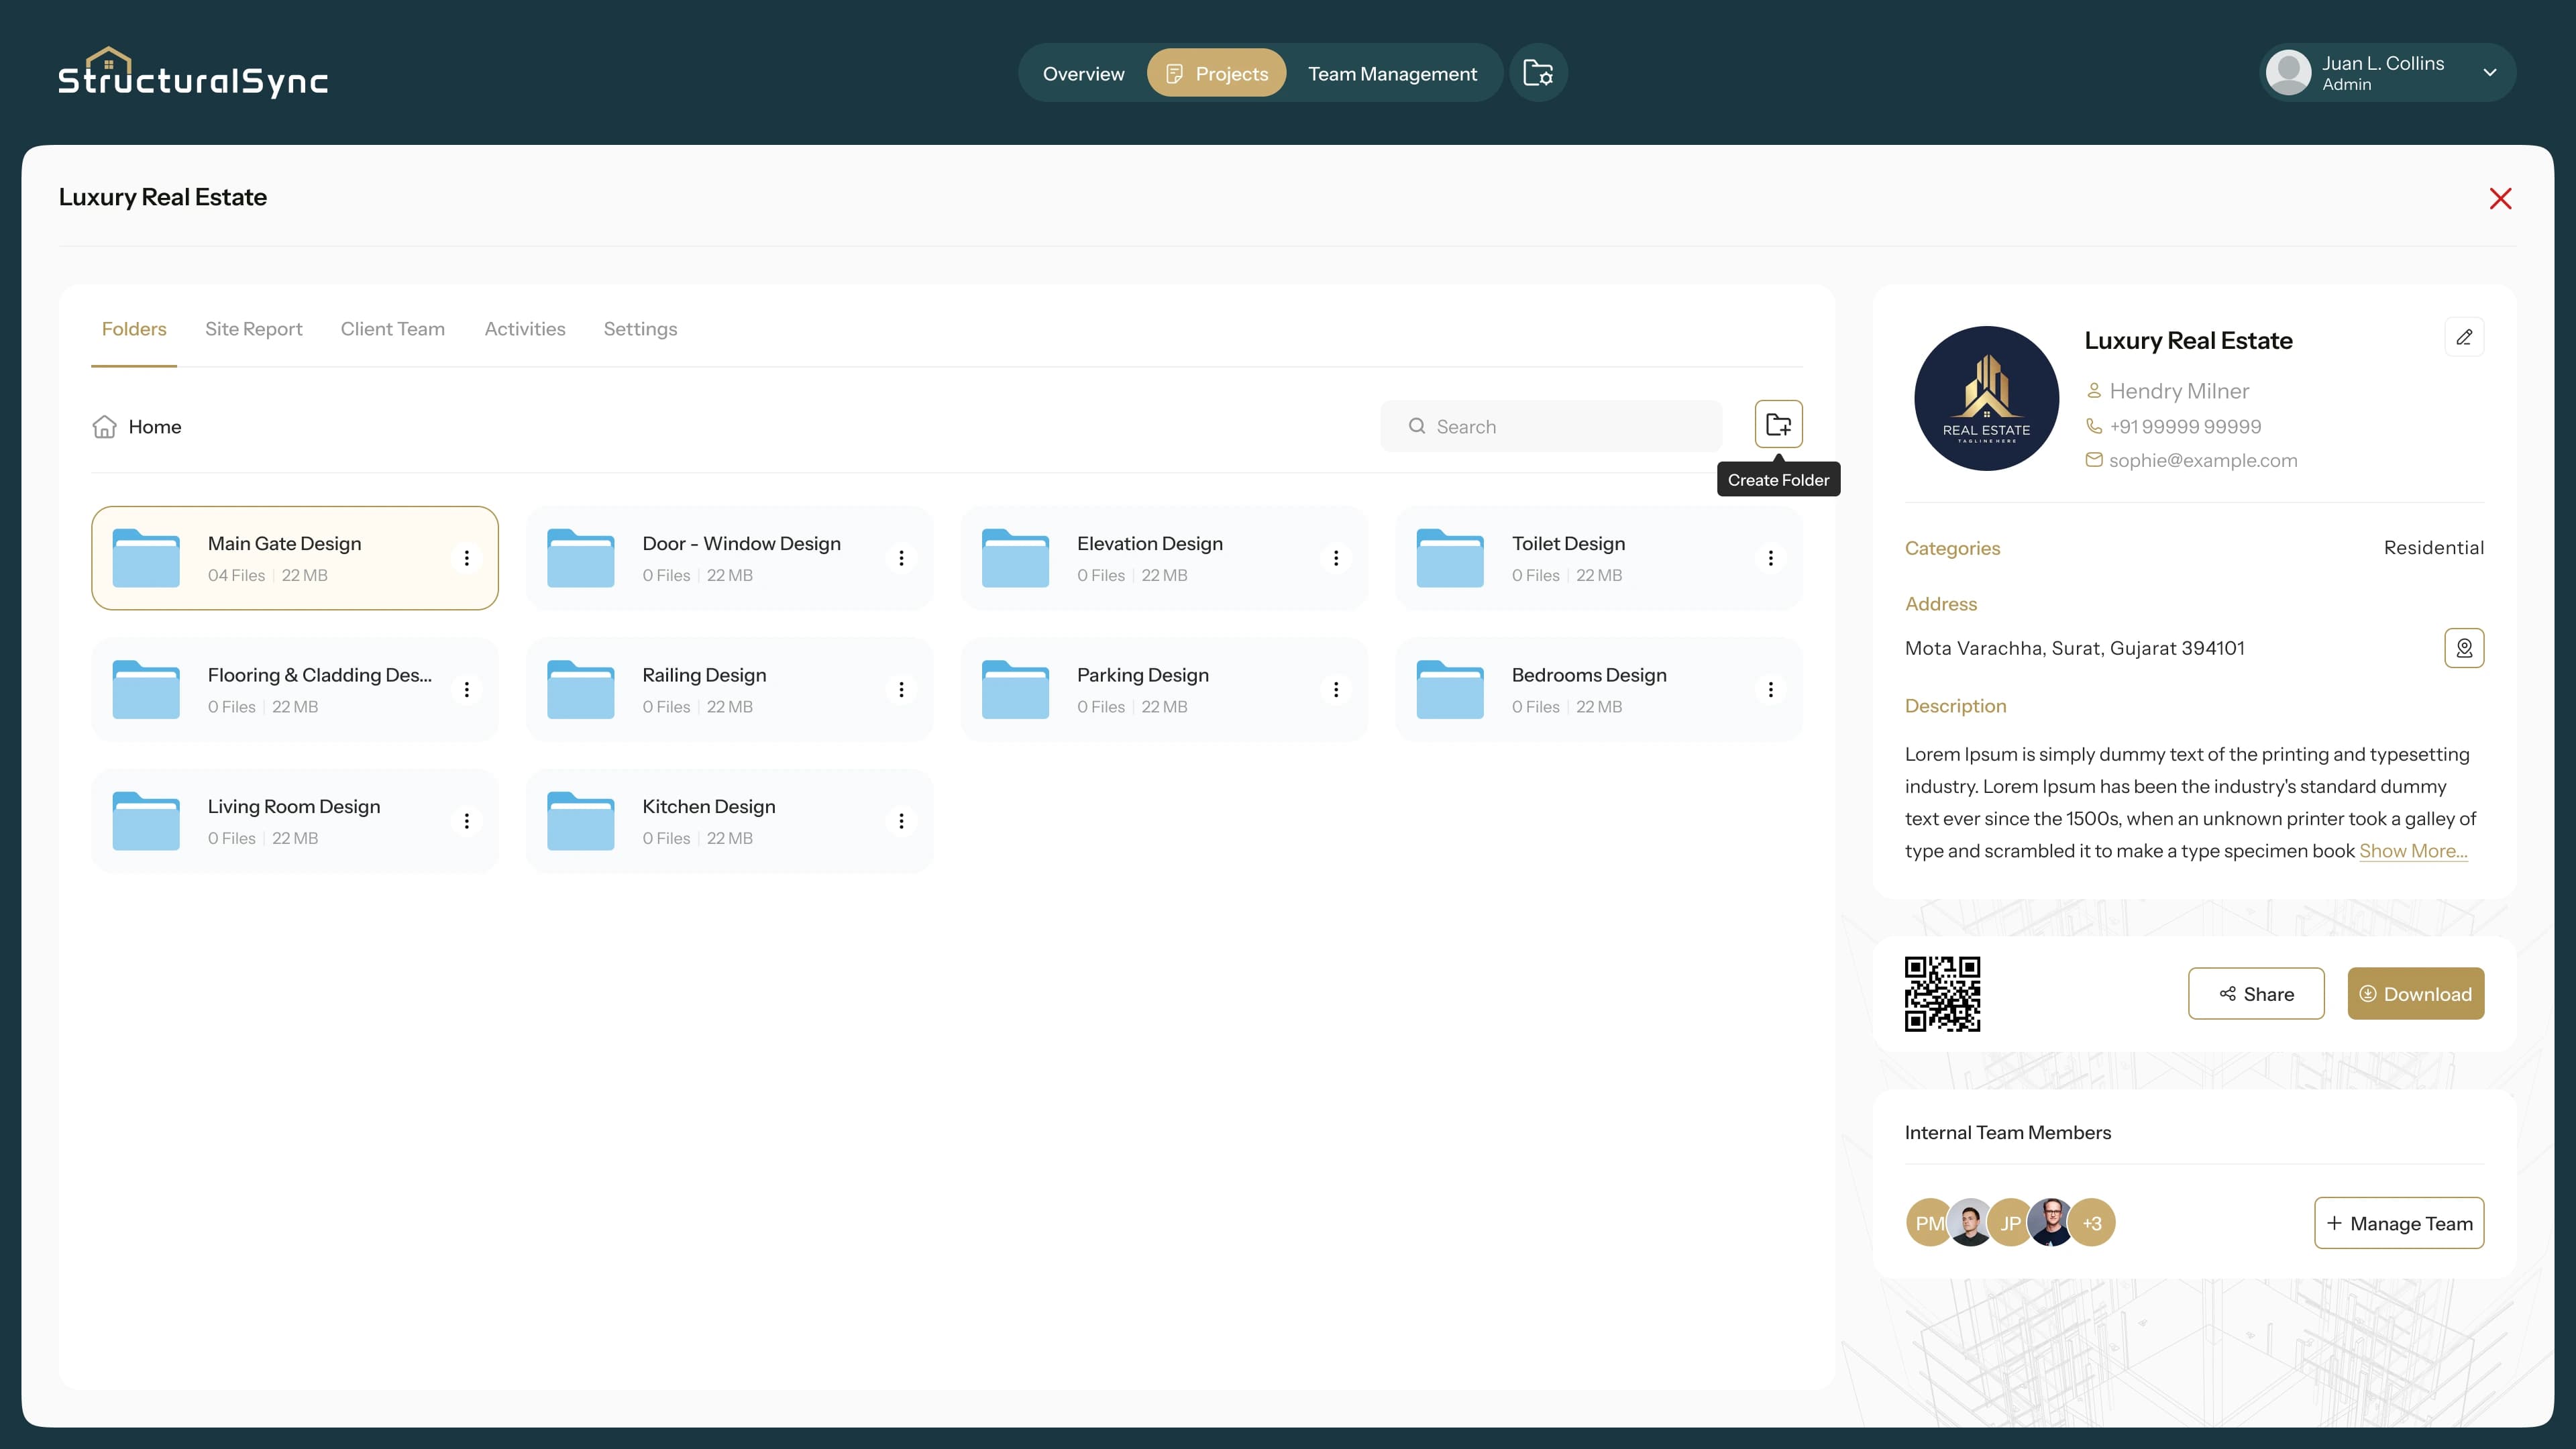2576x1449 pixels.
Task: Open the map pin next to the address
Action: (x=2464, y=647)
